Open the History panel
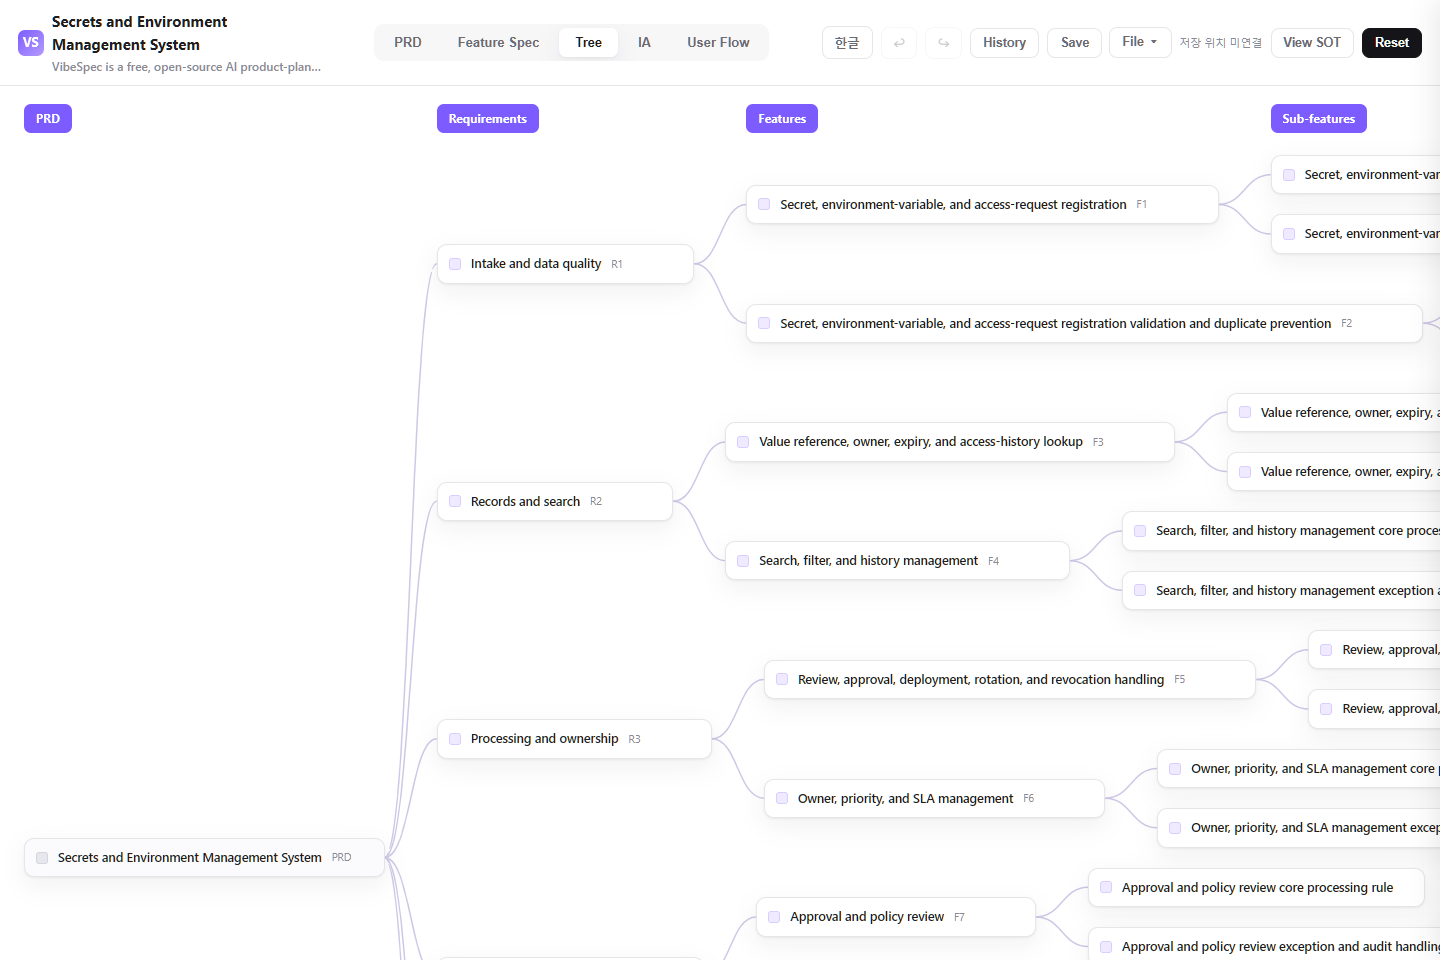 [x=1004, y=43]
